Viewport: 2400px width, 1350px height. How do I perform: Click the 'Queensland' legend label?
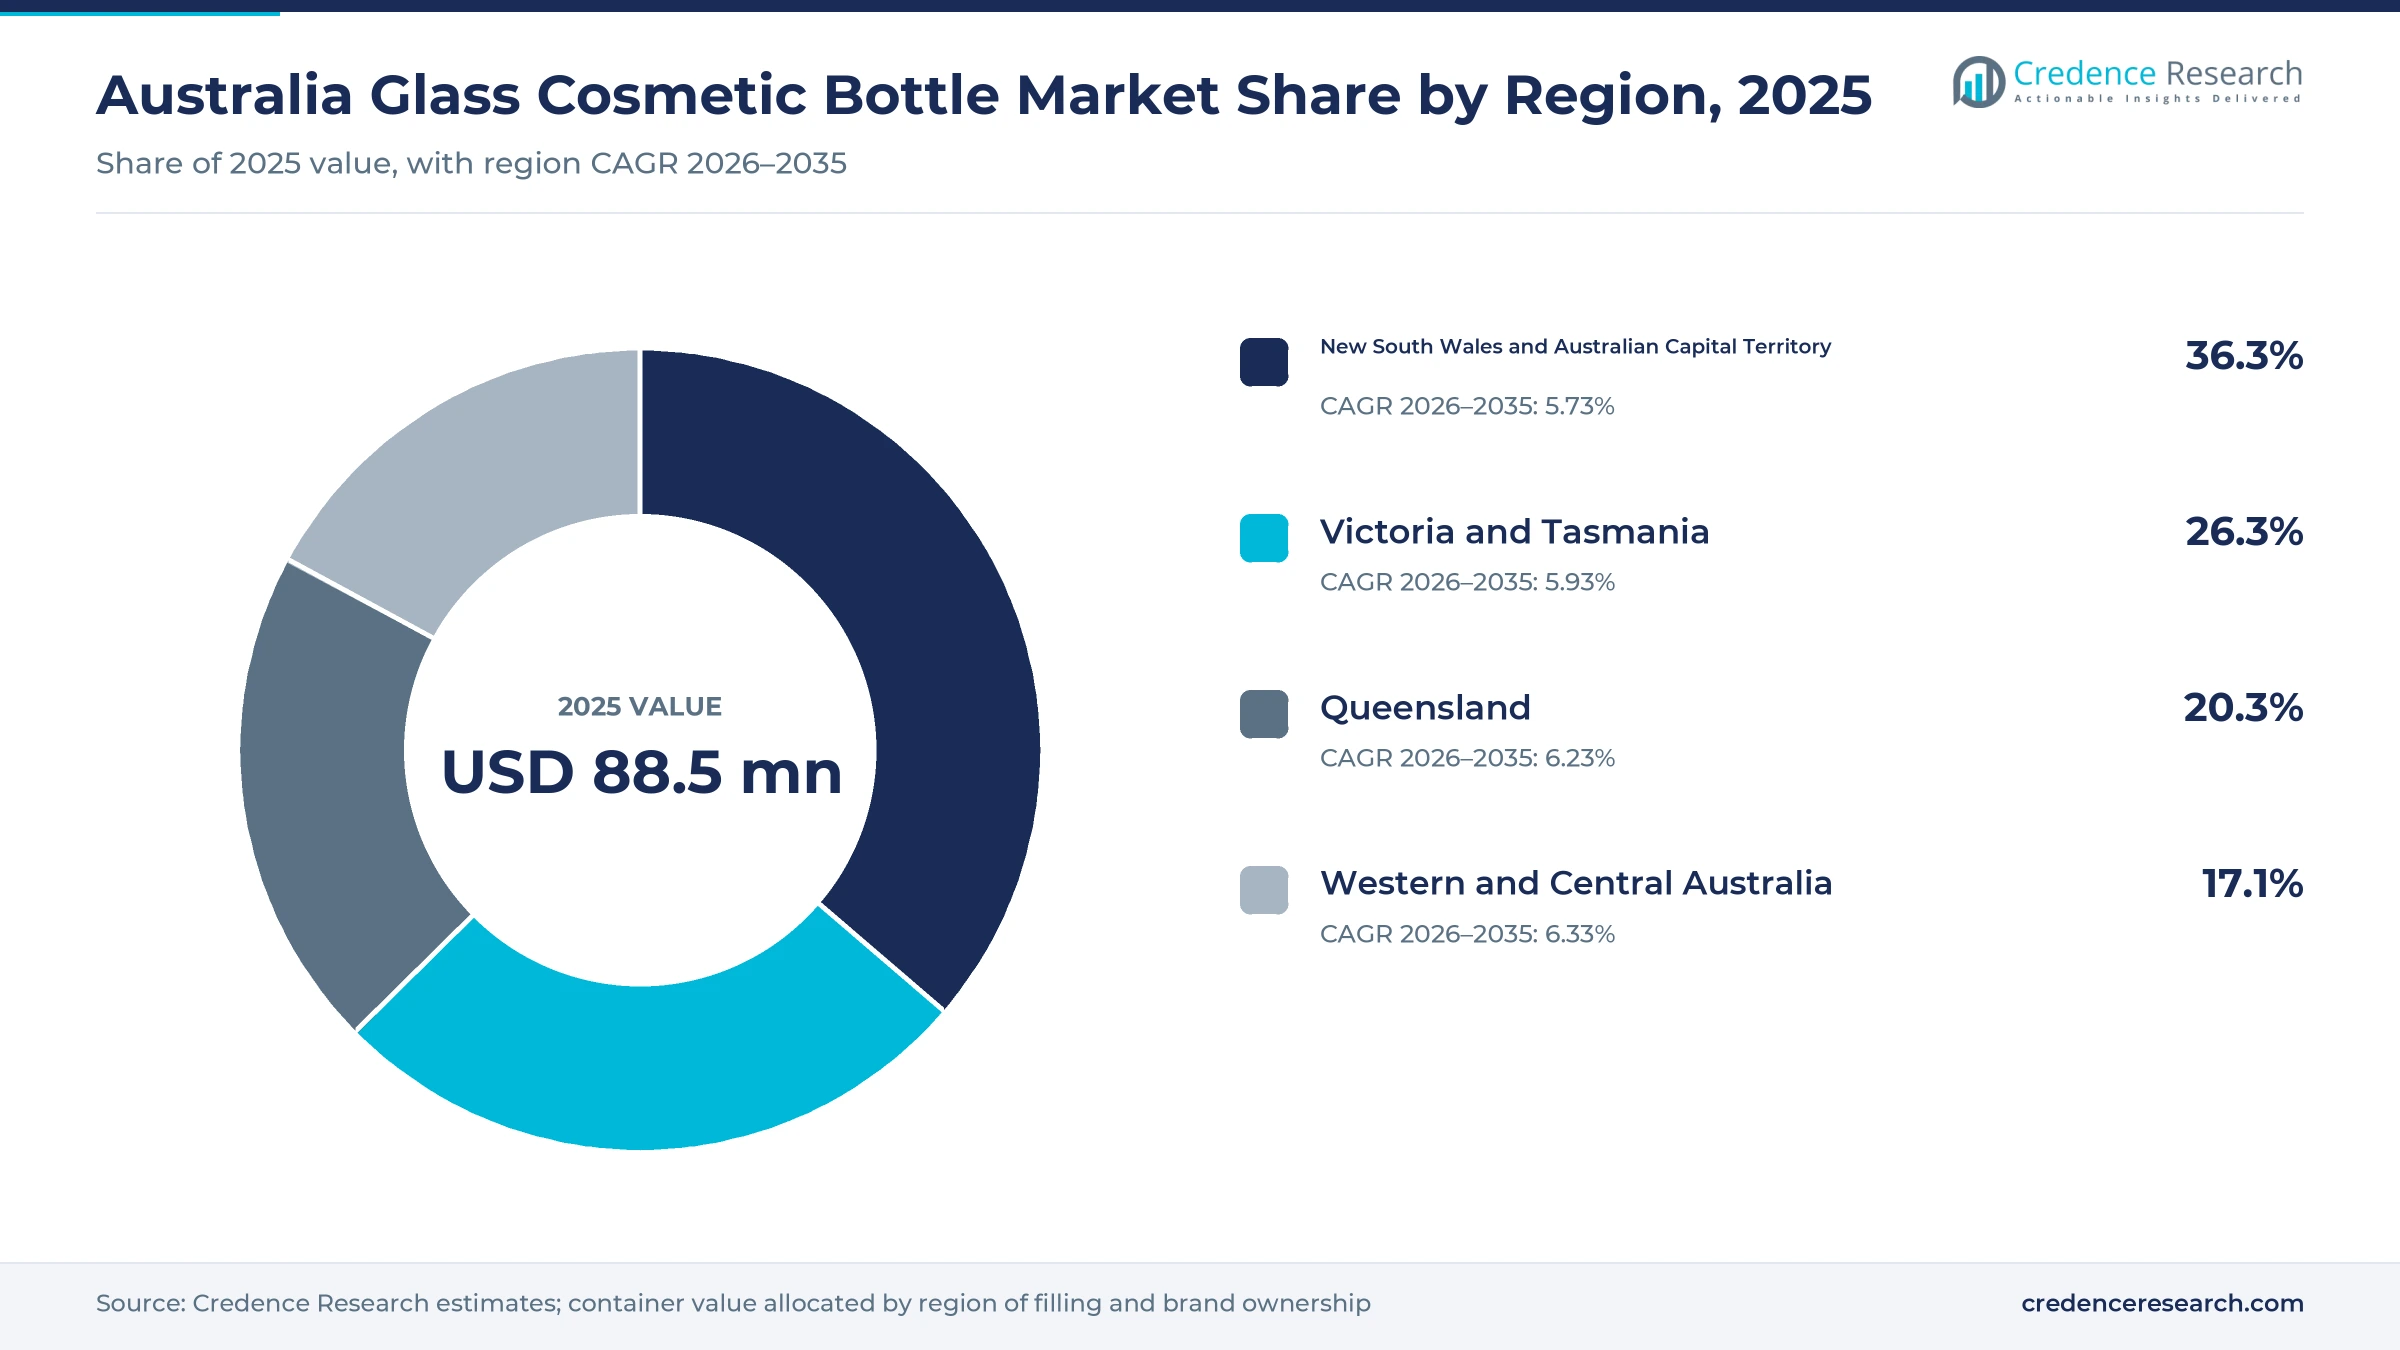click(x=1425, y=707)
